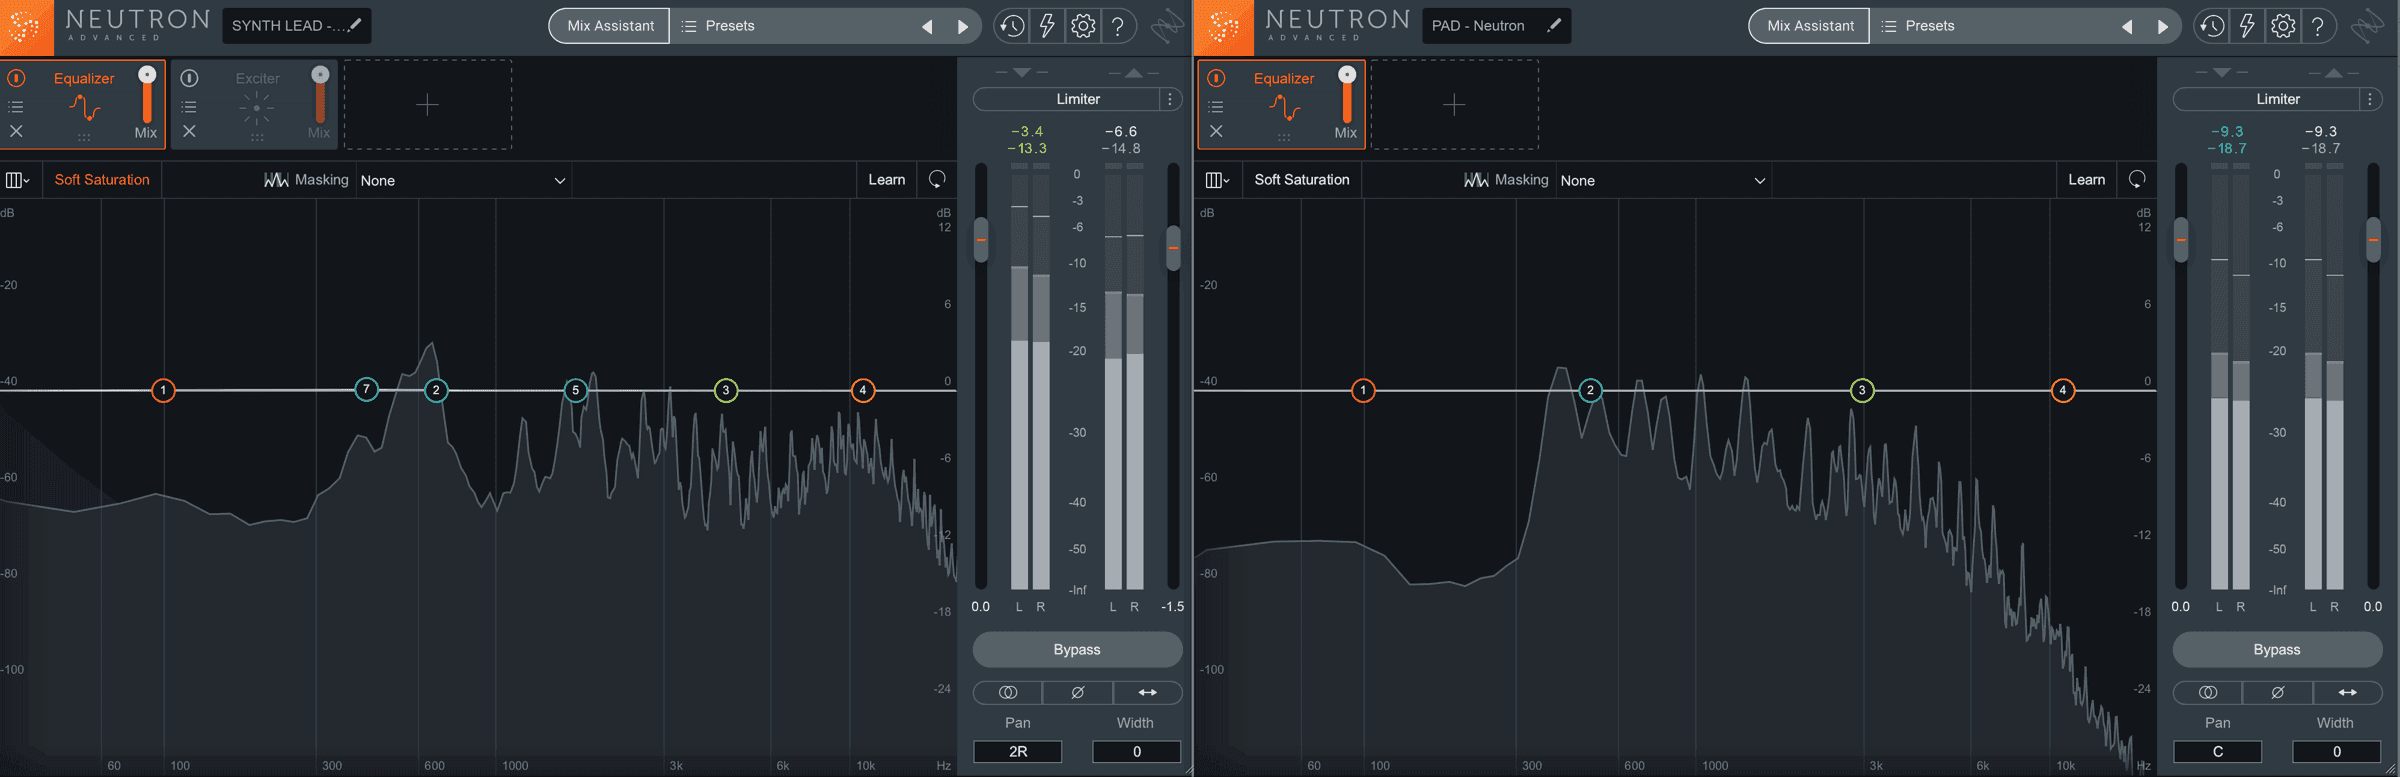2400x777 pixels.
Task: Adjust output gain slider in PAD window
Action: [2373, 240]
